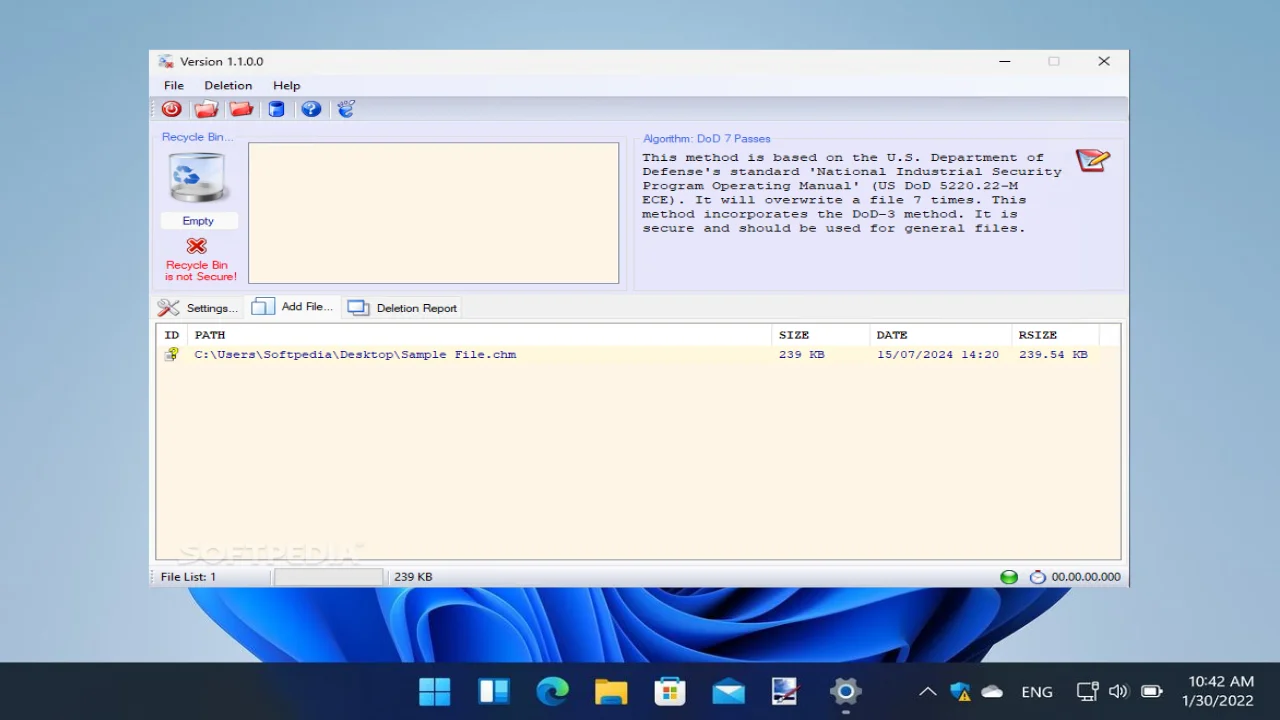The image size is (1280, 720).
Task: Click the file shredder app taskbar icon
Action: (x=786, y=691)
